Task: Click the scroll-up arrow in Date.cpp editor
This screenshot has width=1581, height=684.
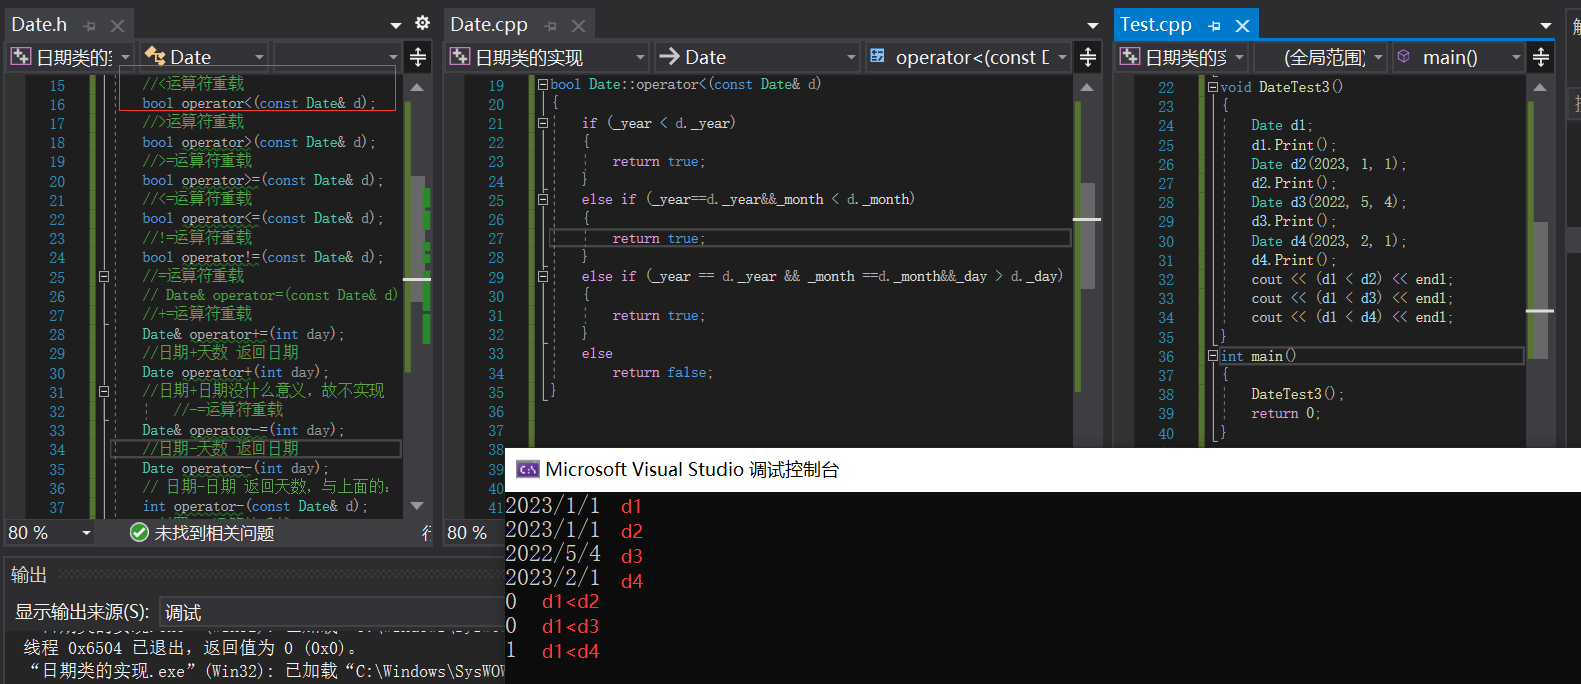Action: [1087, 88]
